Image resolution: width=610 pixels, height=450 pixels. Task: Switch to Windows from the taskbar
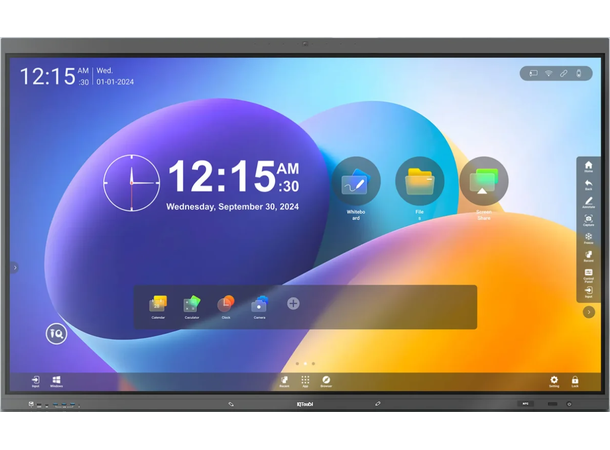tap(56, 381)
